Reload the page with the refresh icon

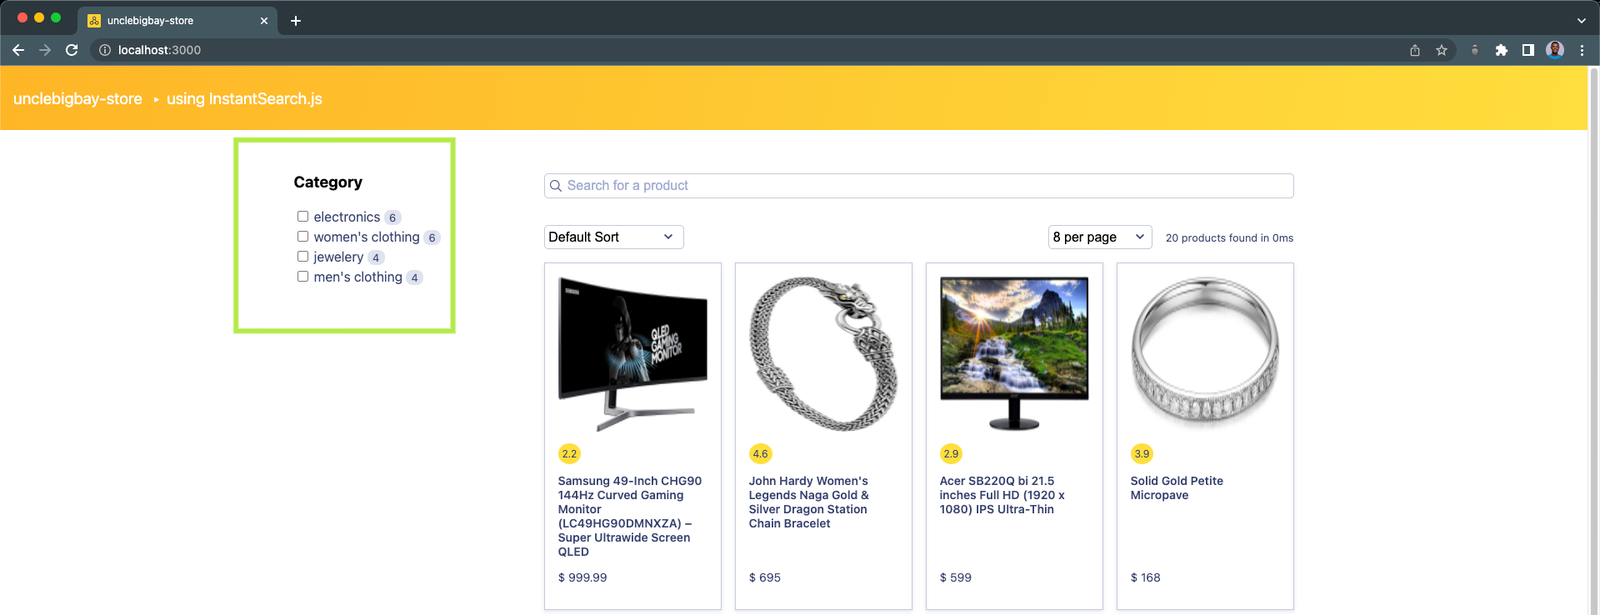[x=72, y=50]
